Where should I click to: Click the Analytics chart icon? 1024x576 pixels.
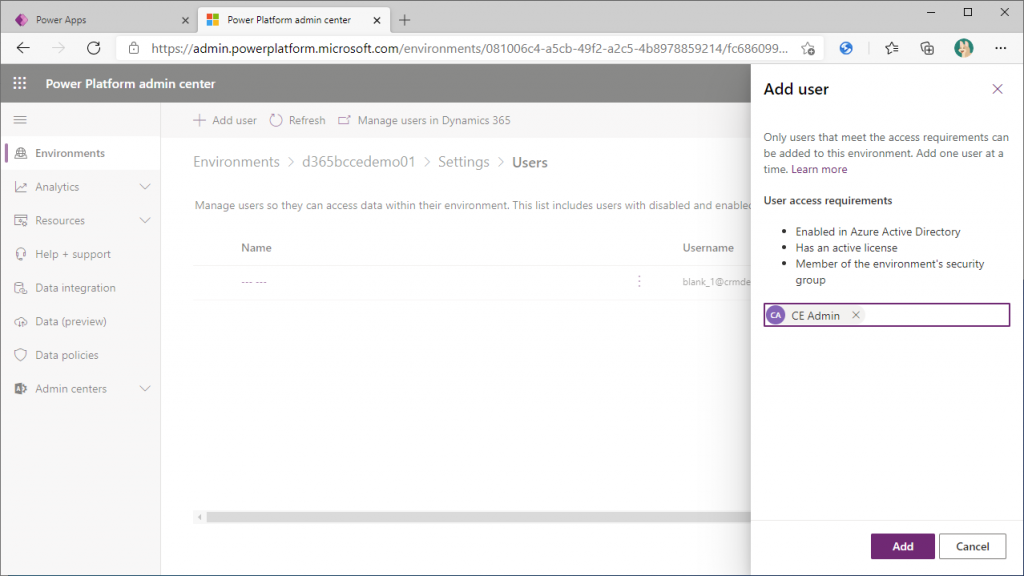[21, 187]
